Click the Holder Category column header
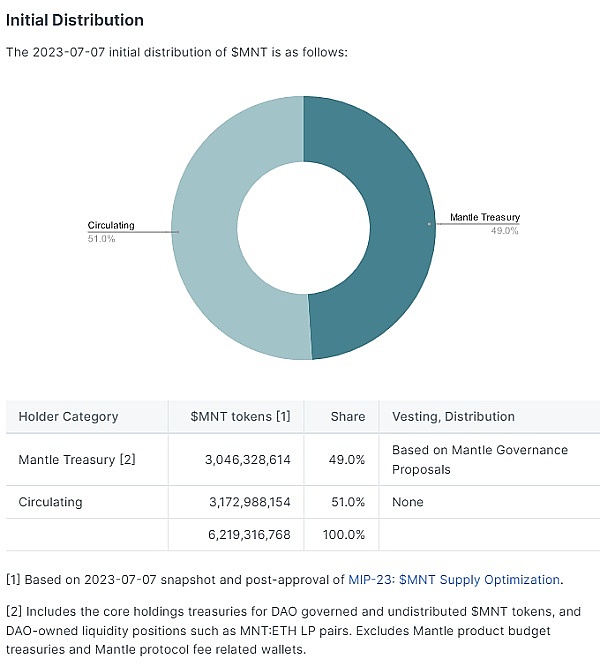 (x=68, y=416)
